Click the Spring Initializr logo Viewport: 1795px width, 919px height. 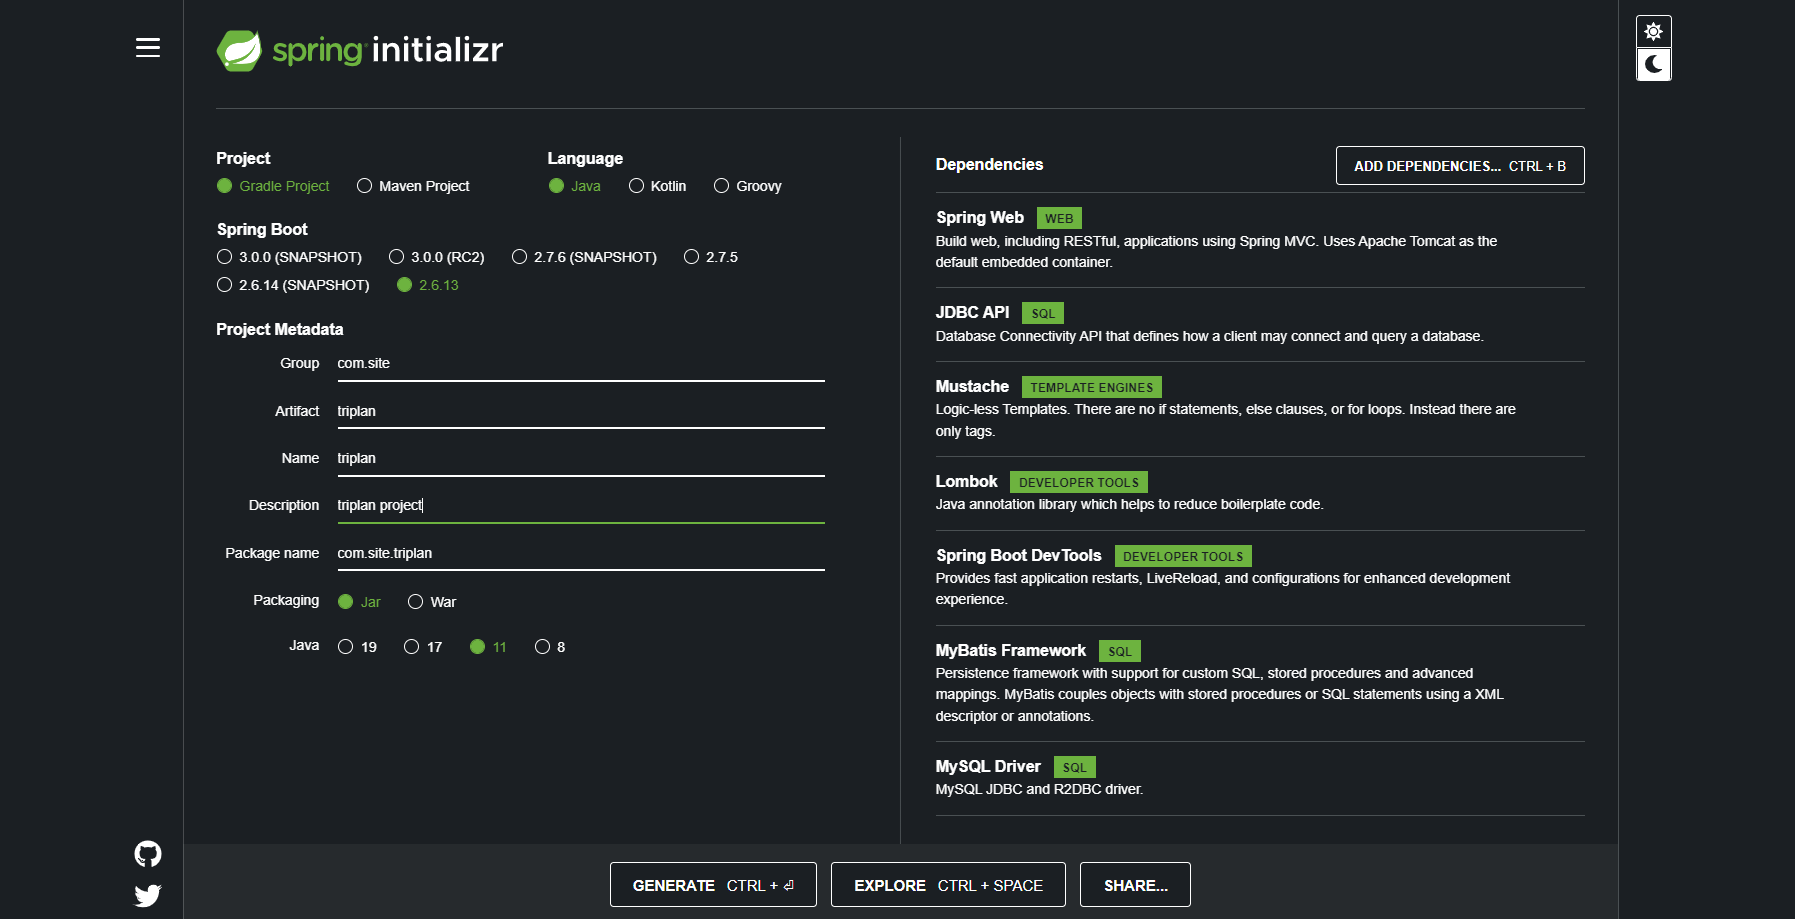pos(360,50)
